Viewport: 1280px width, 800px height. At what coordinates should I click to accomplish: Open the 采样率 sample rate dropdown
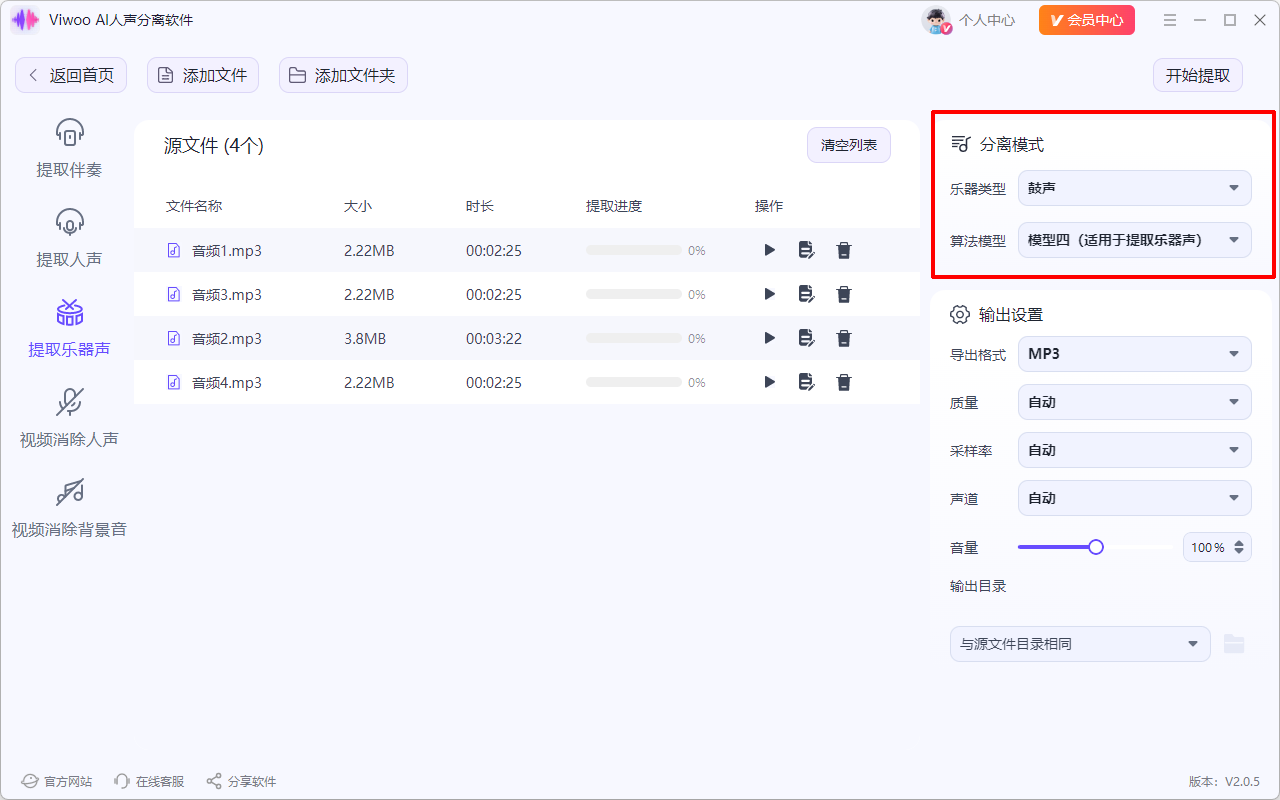[1135, 450]
